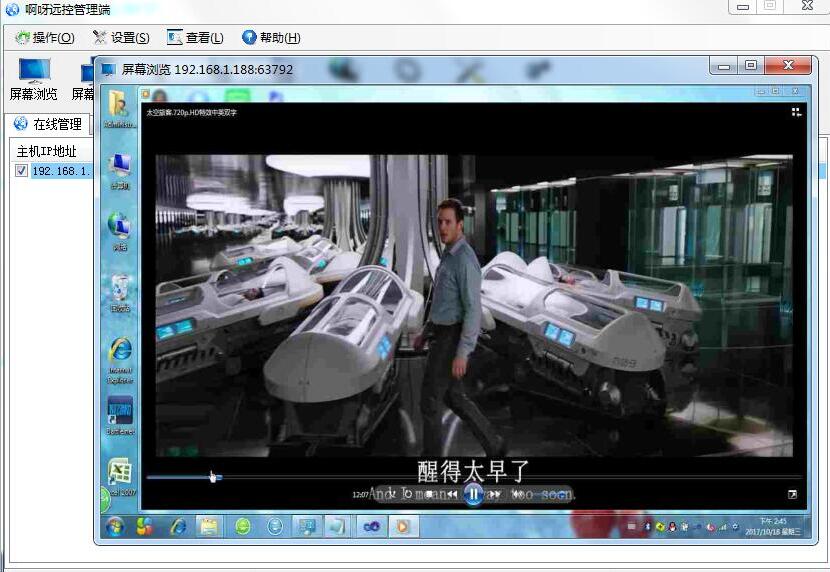Screen dimensions: 830x572
Task: Open the 设置(S) menu
Action: coord(121,38)
